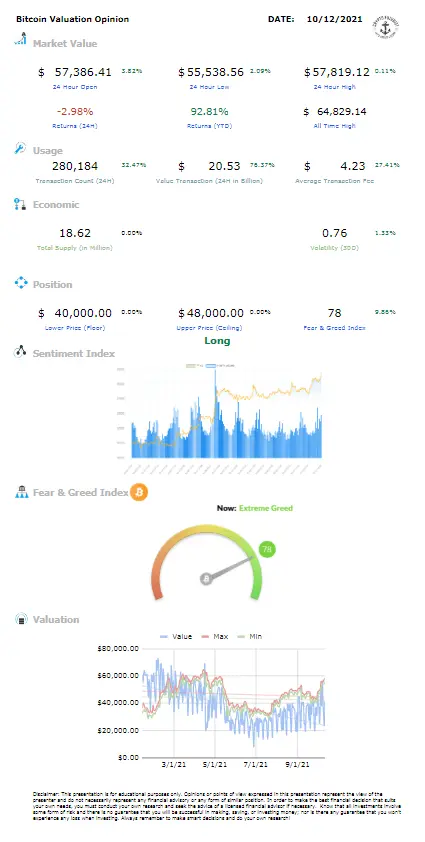Click the Lower Price floor $40,000.00
The height and width of the screenshot is (842, 425).
coord(75,313)
